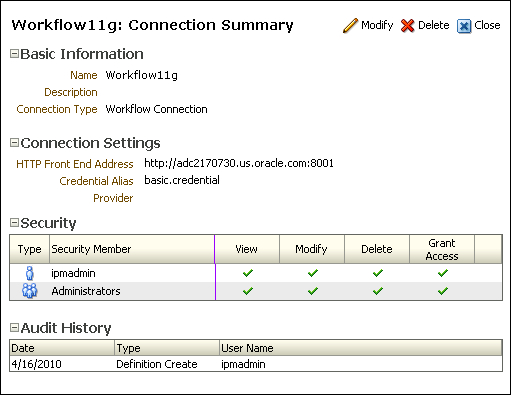Click the Credential Alias label
511x395 pixels.
[x=96, y=181]
